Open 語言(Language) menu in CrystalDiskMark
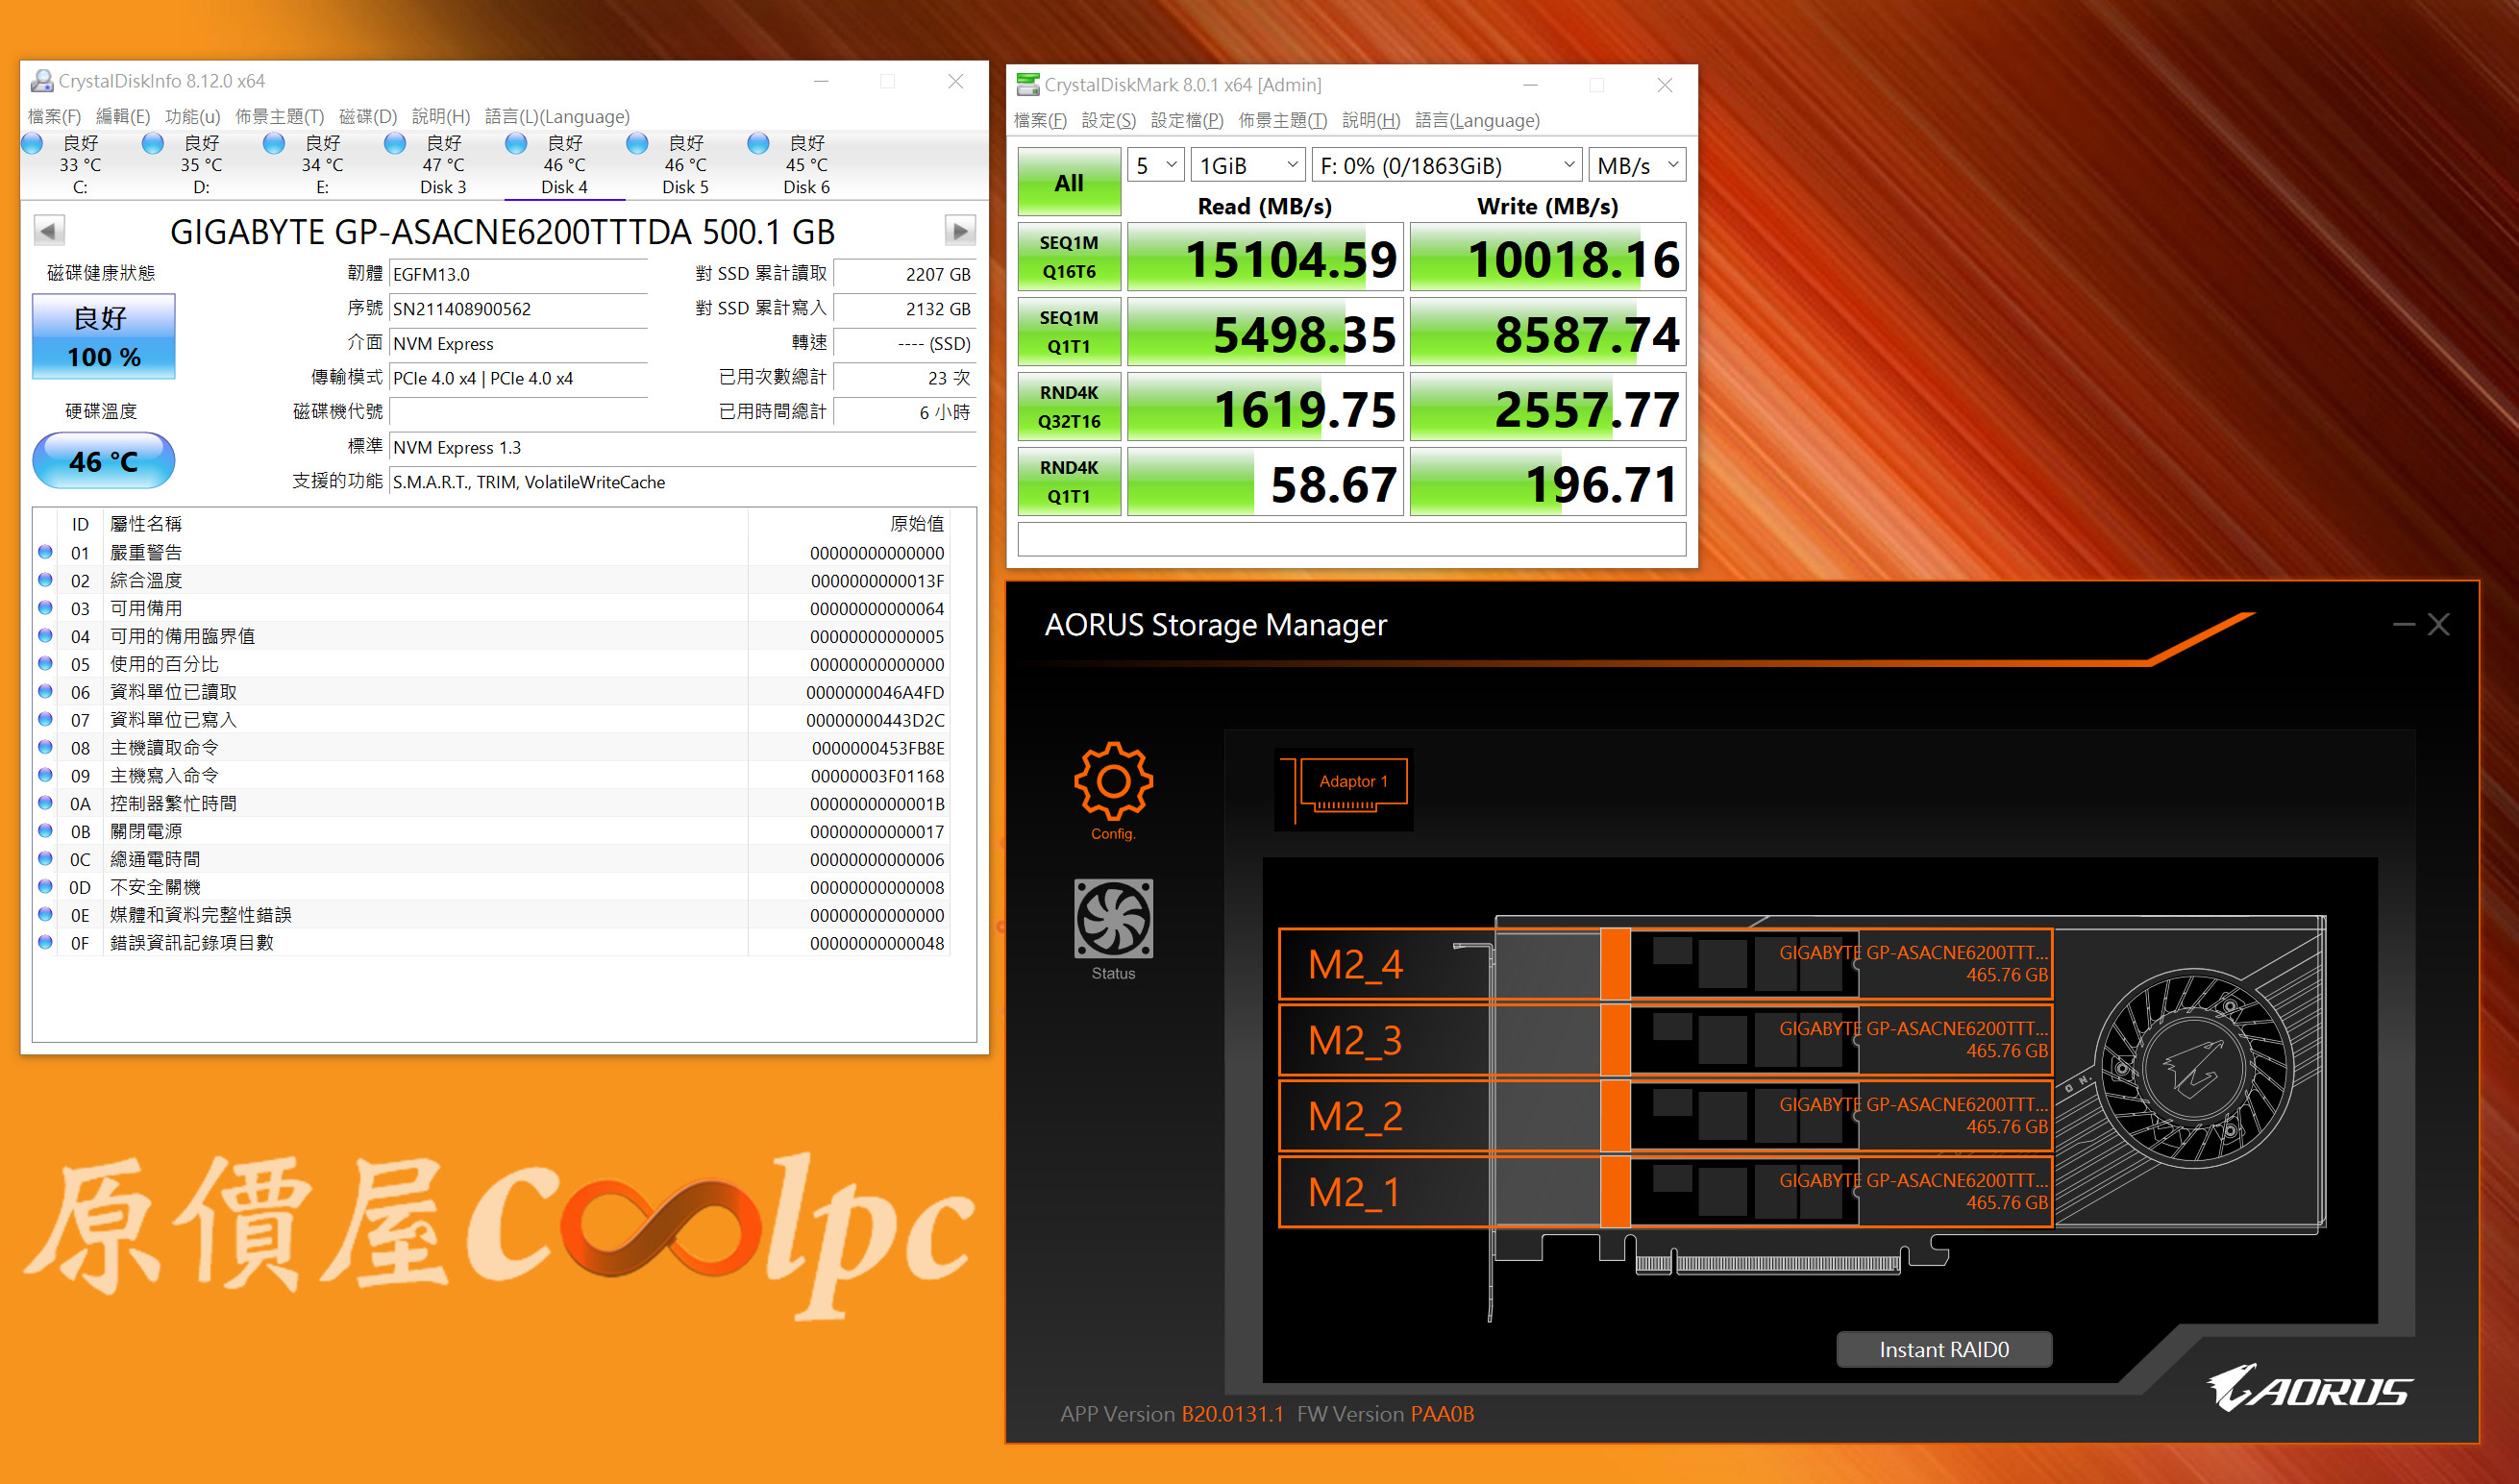 (x=1477, y=121)
